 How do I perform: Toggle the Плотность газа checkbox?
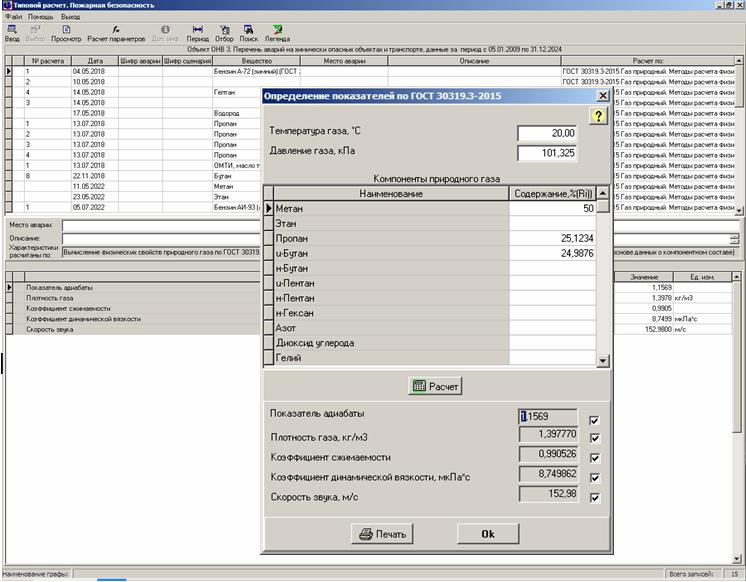pos(596,440)
